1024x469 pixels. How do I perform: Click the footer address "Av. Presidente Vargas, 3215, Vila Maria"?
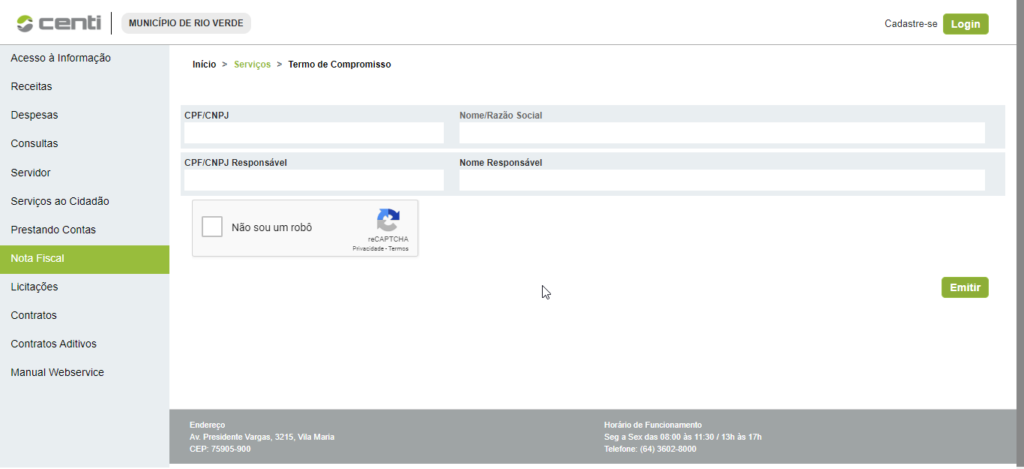[262, 437]
